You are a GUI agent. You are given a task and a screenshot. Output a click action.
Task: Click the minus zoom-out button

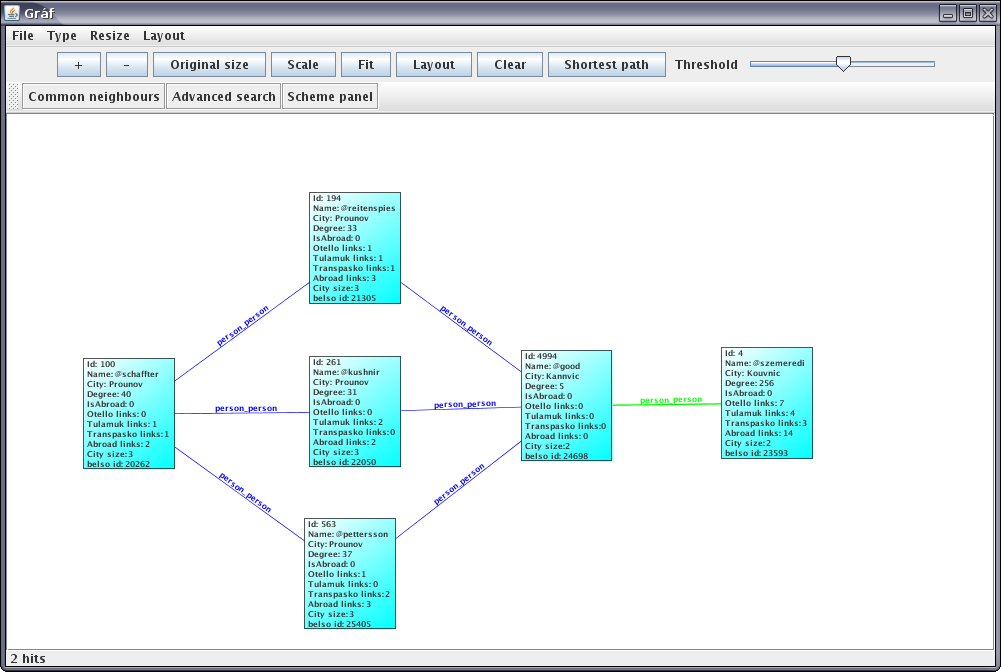pos(126,65)
